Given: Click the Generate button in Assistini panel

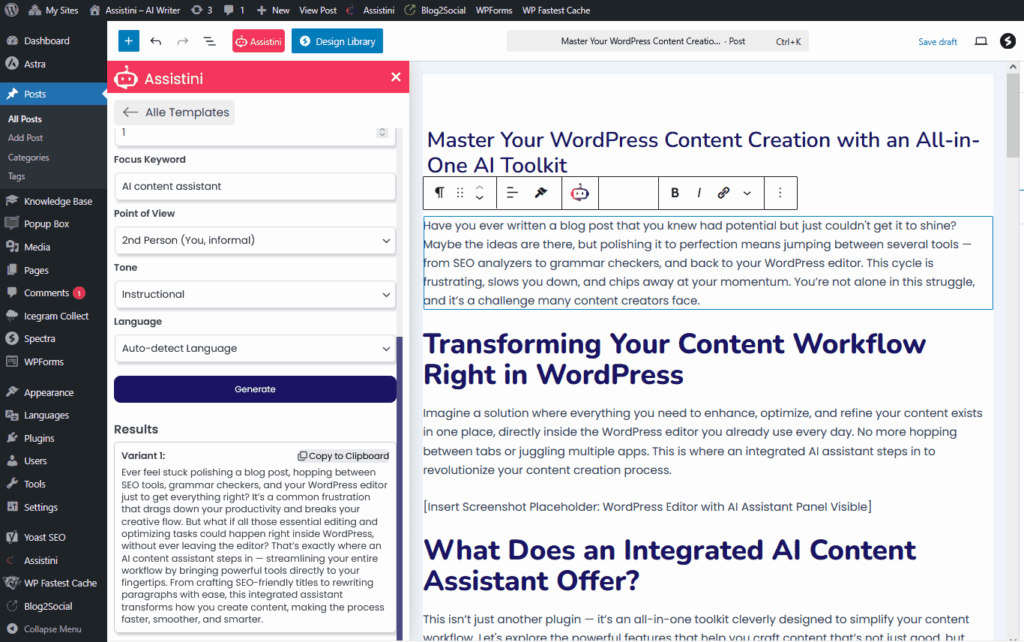Looking at the screenshot, I should 254,388.
